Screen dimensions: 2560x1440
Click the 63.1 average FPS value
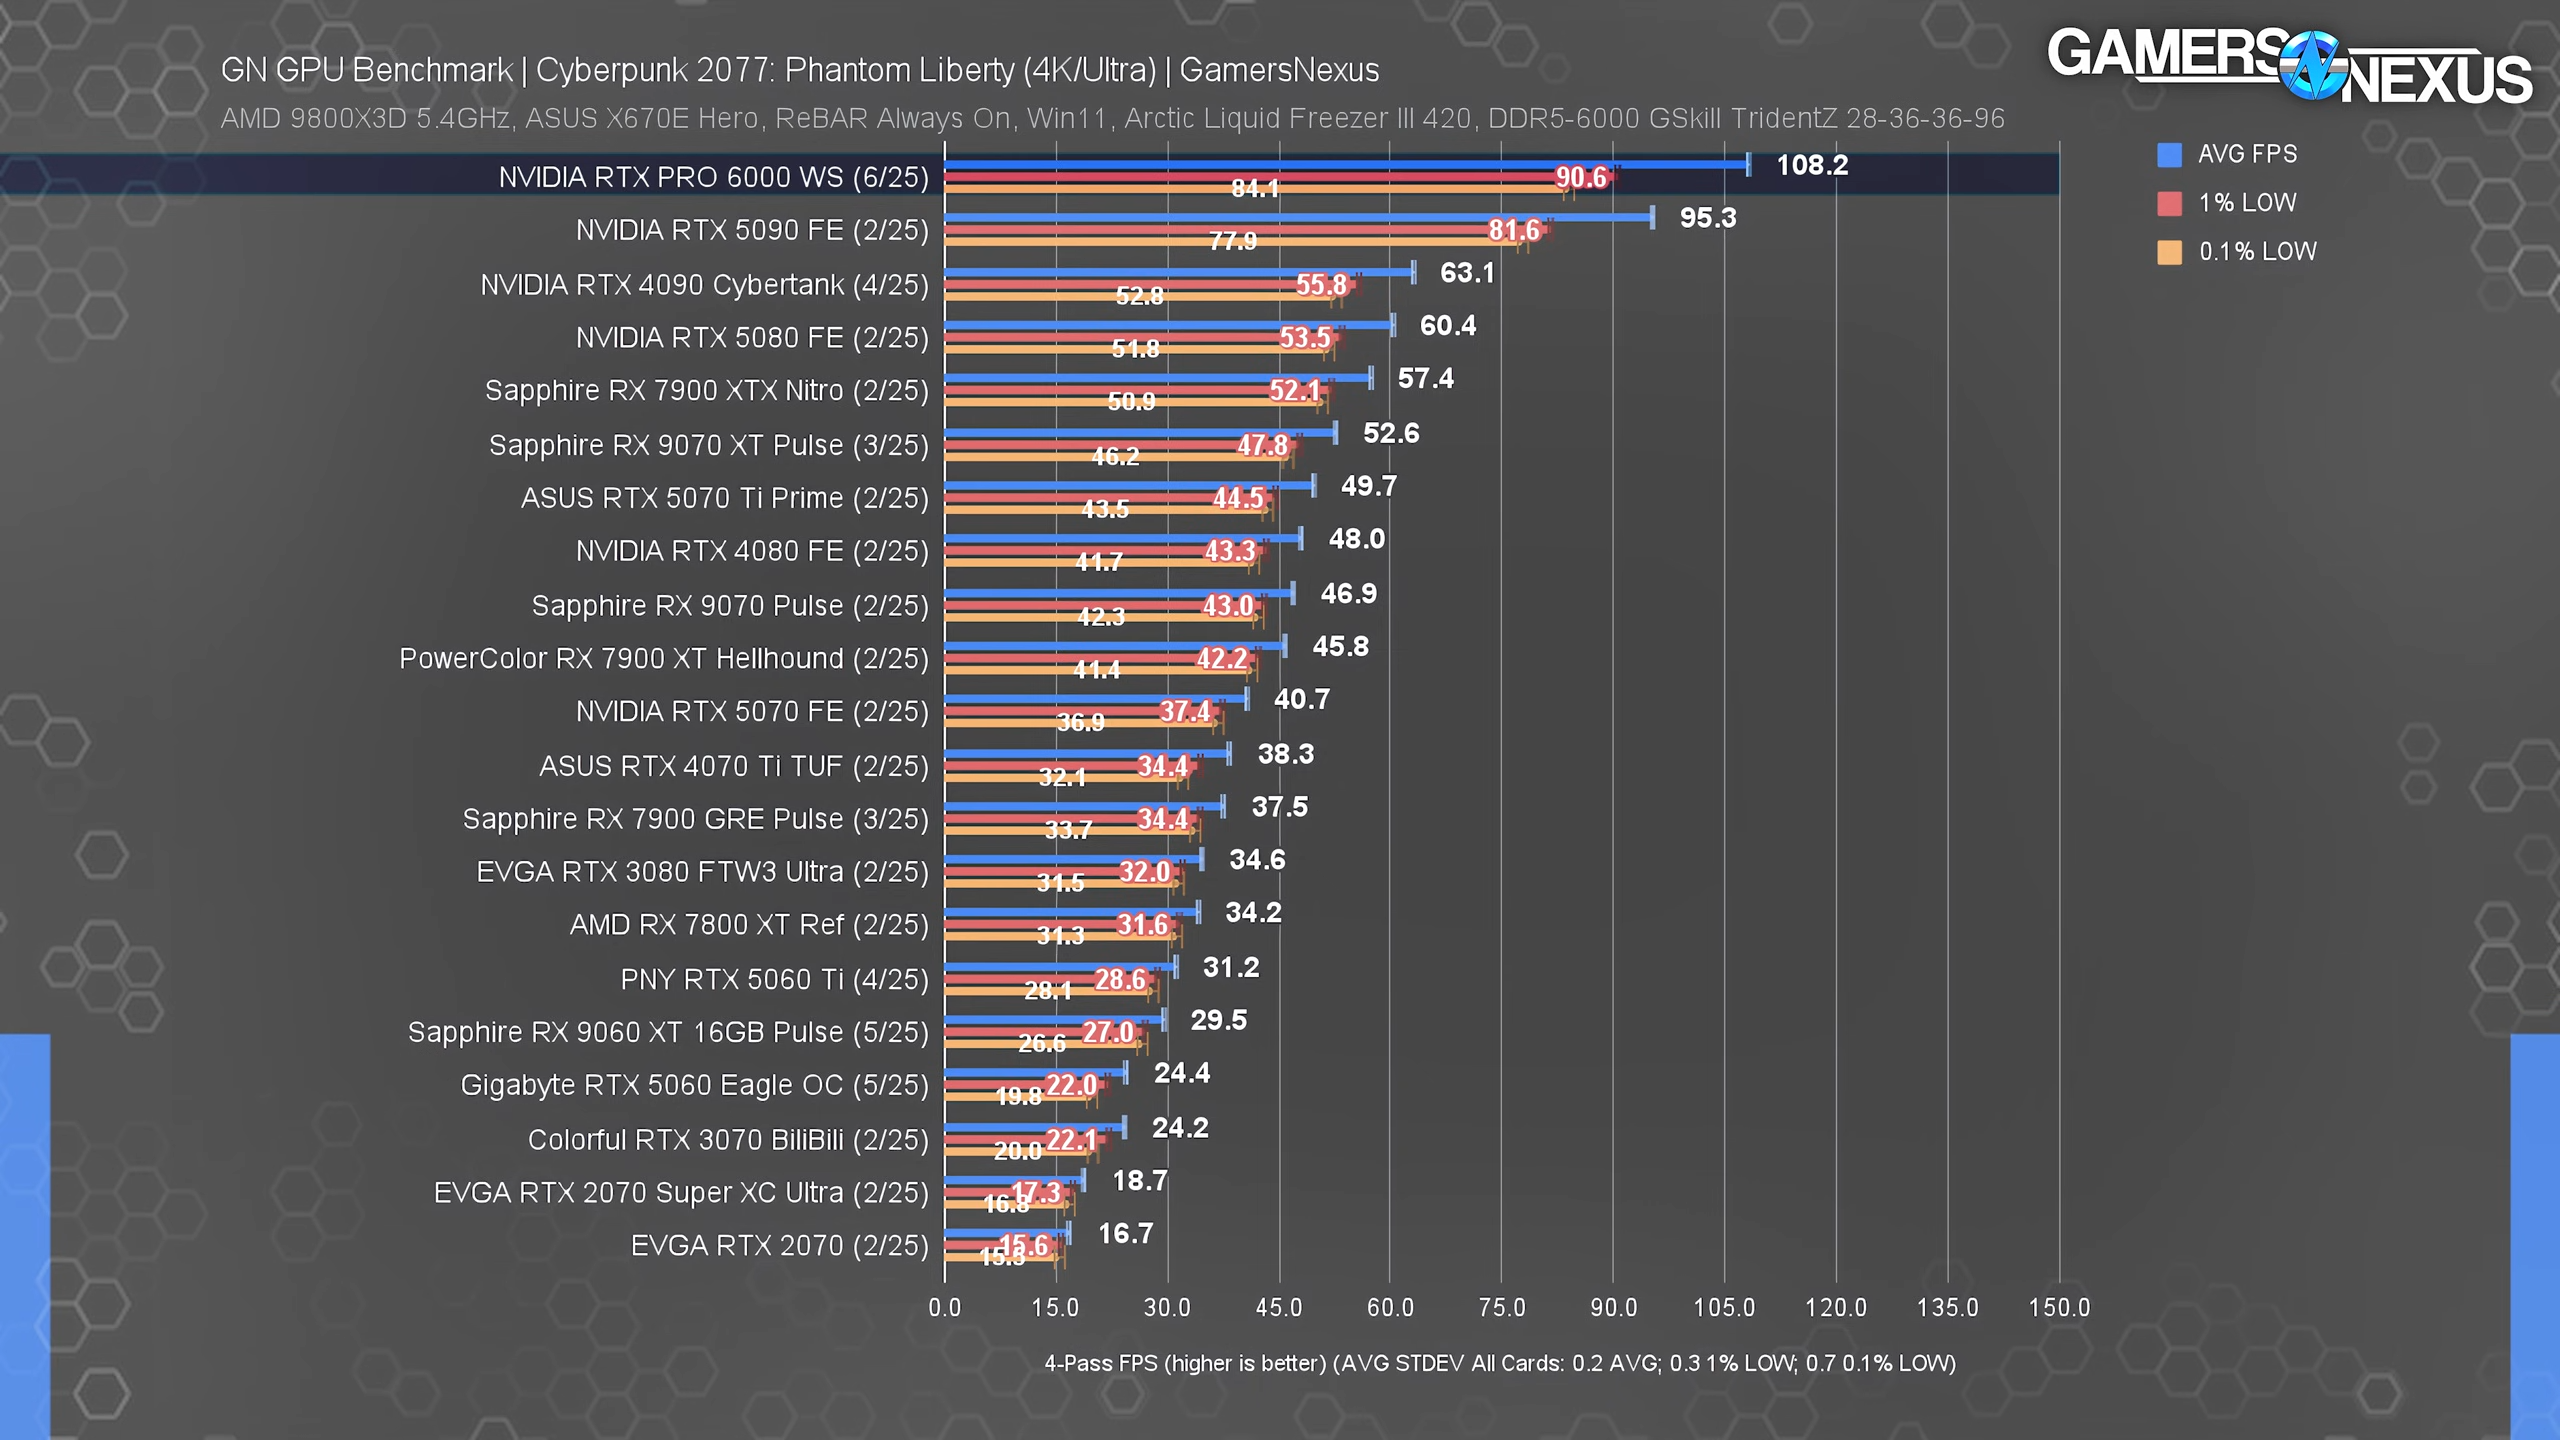pyautogui.click(x=1467, y=274)
